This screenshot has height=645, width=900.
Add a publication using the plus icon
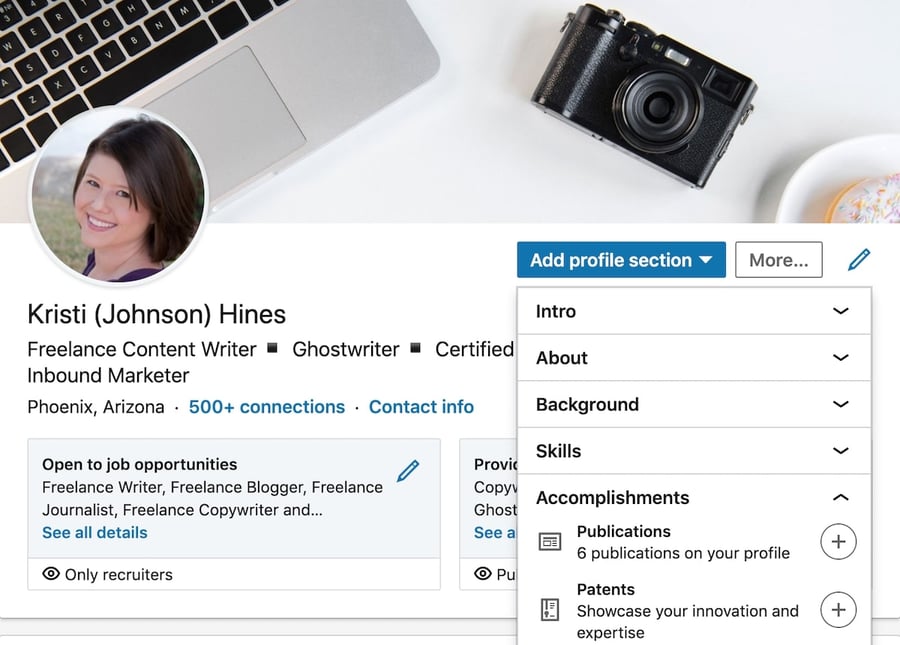838,541
